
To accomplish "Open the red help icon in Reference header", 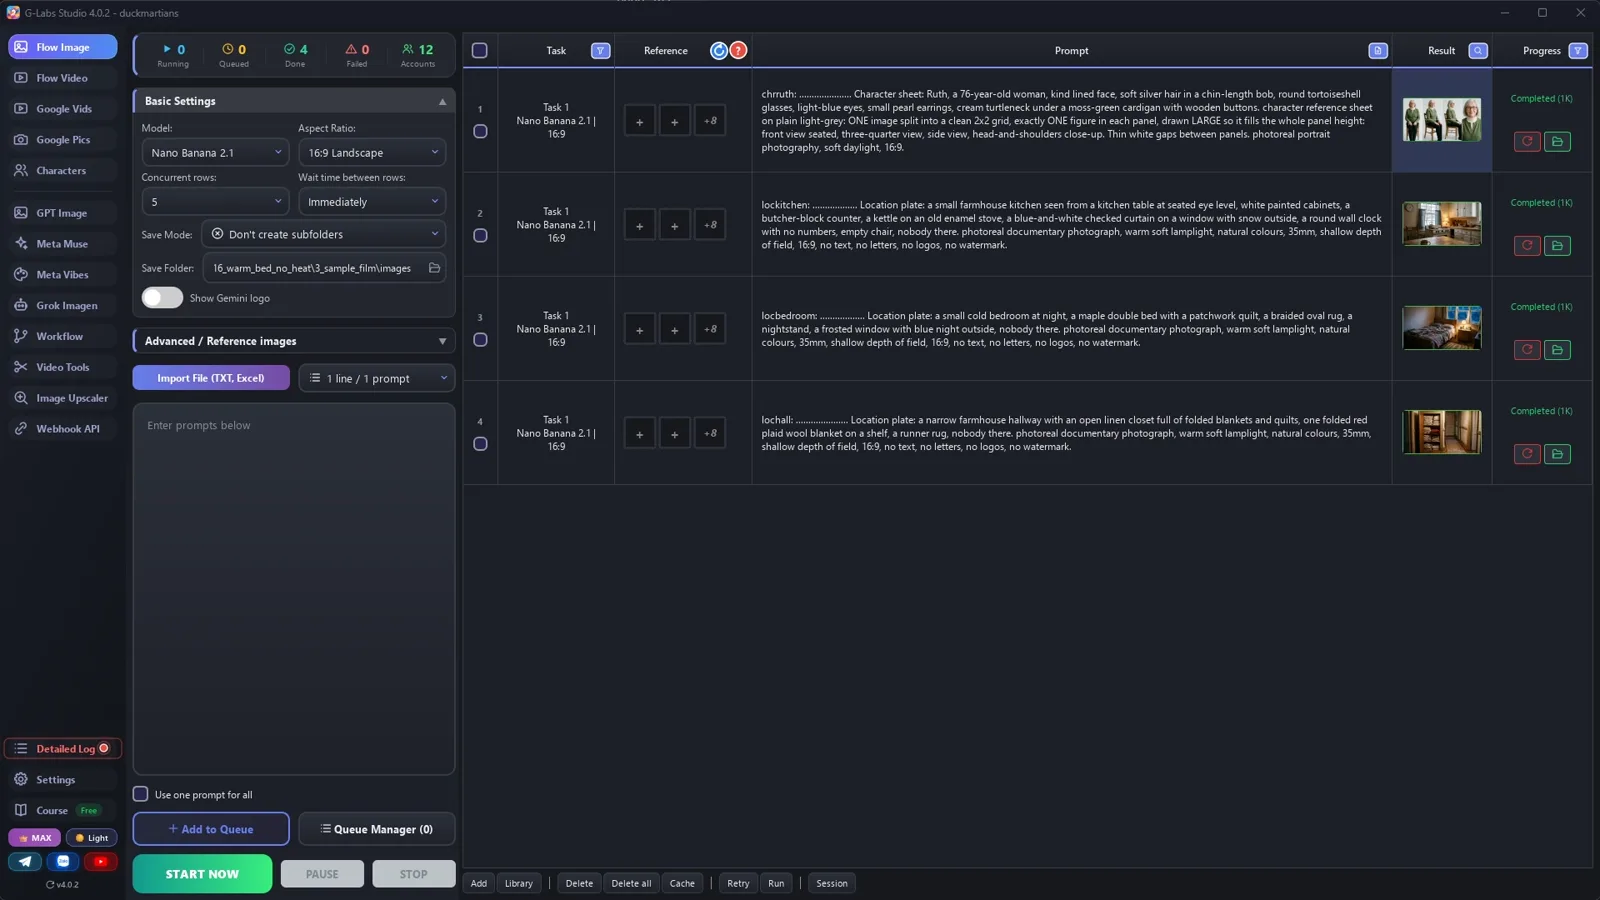I will 738,51.
